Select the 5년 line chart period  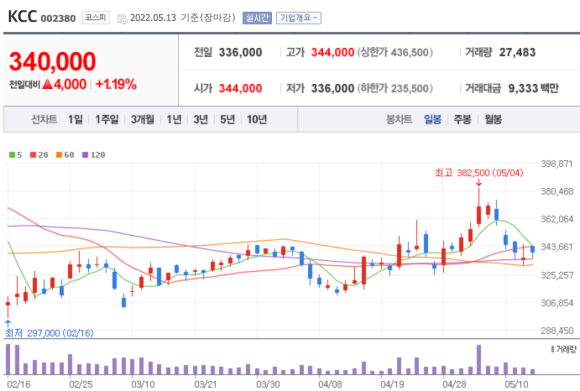click(227, 119)
